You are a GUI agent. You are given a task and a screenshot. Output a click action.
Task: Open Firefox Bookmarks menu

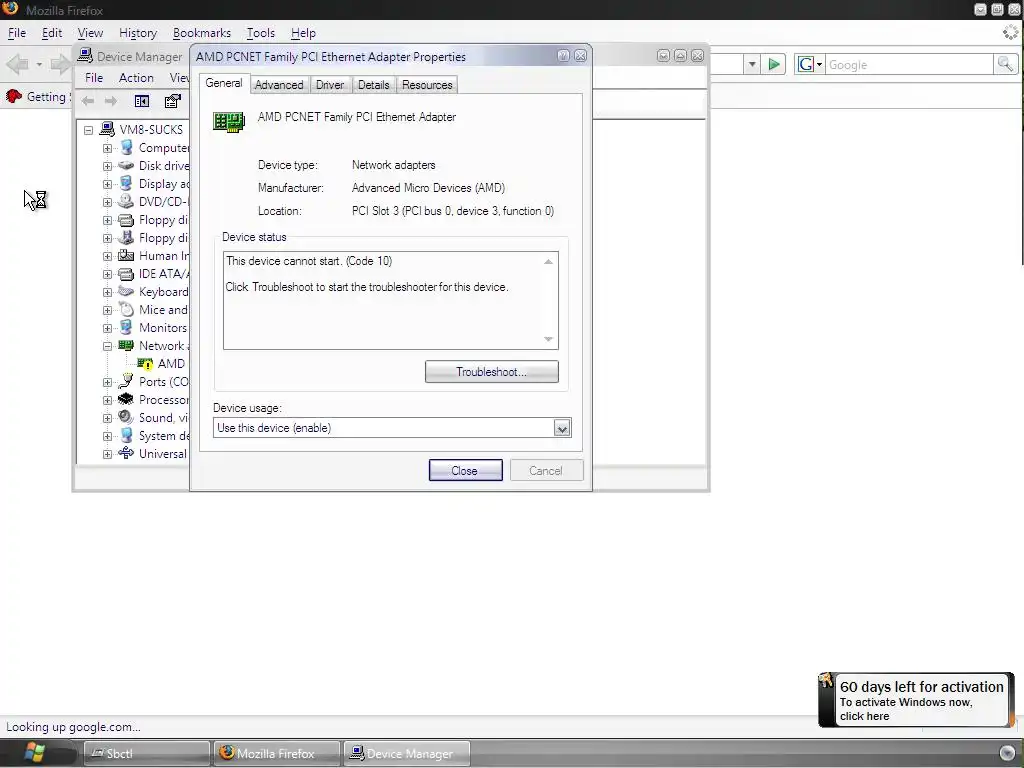coord(202,33)
